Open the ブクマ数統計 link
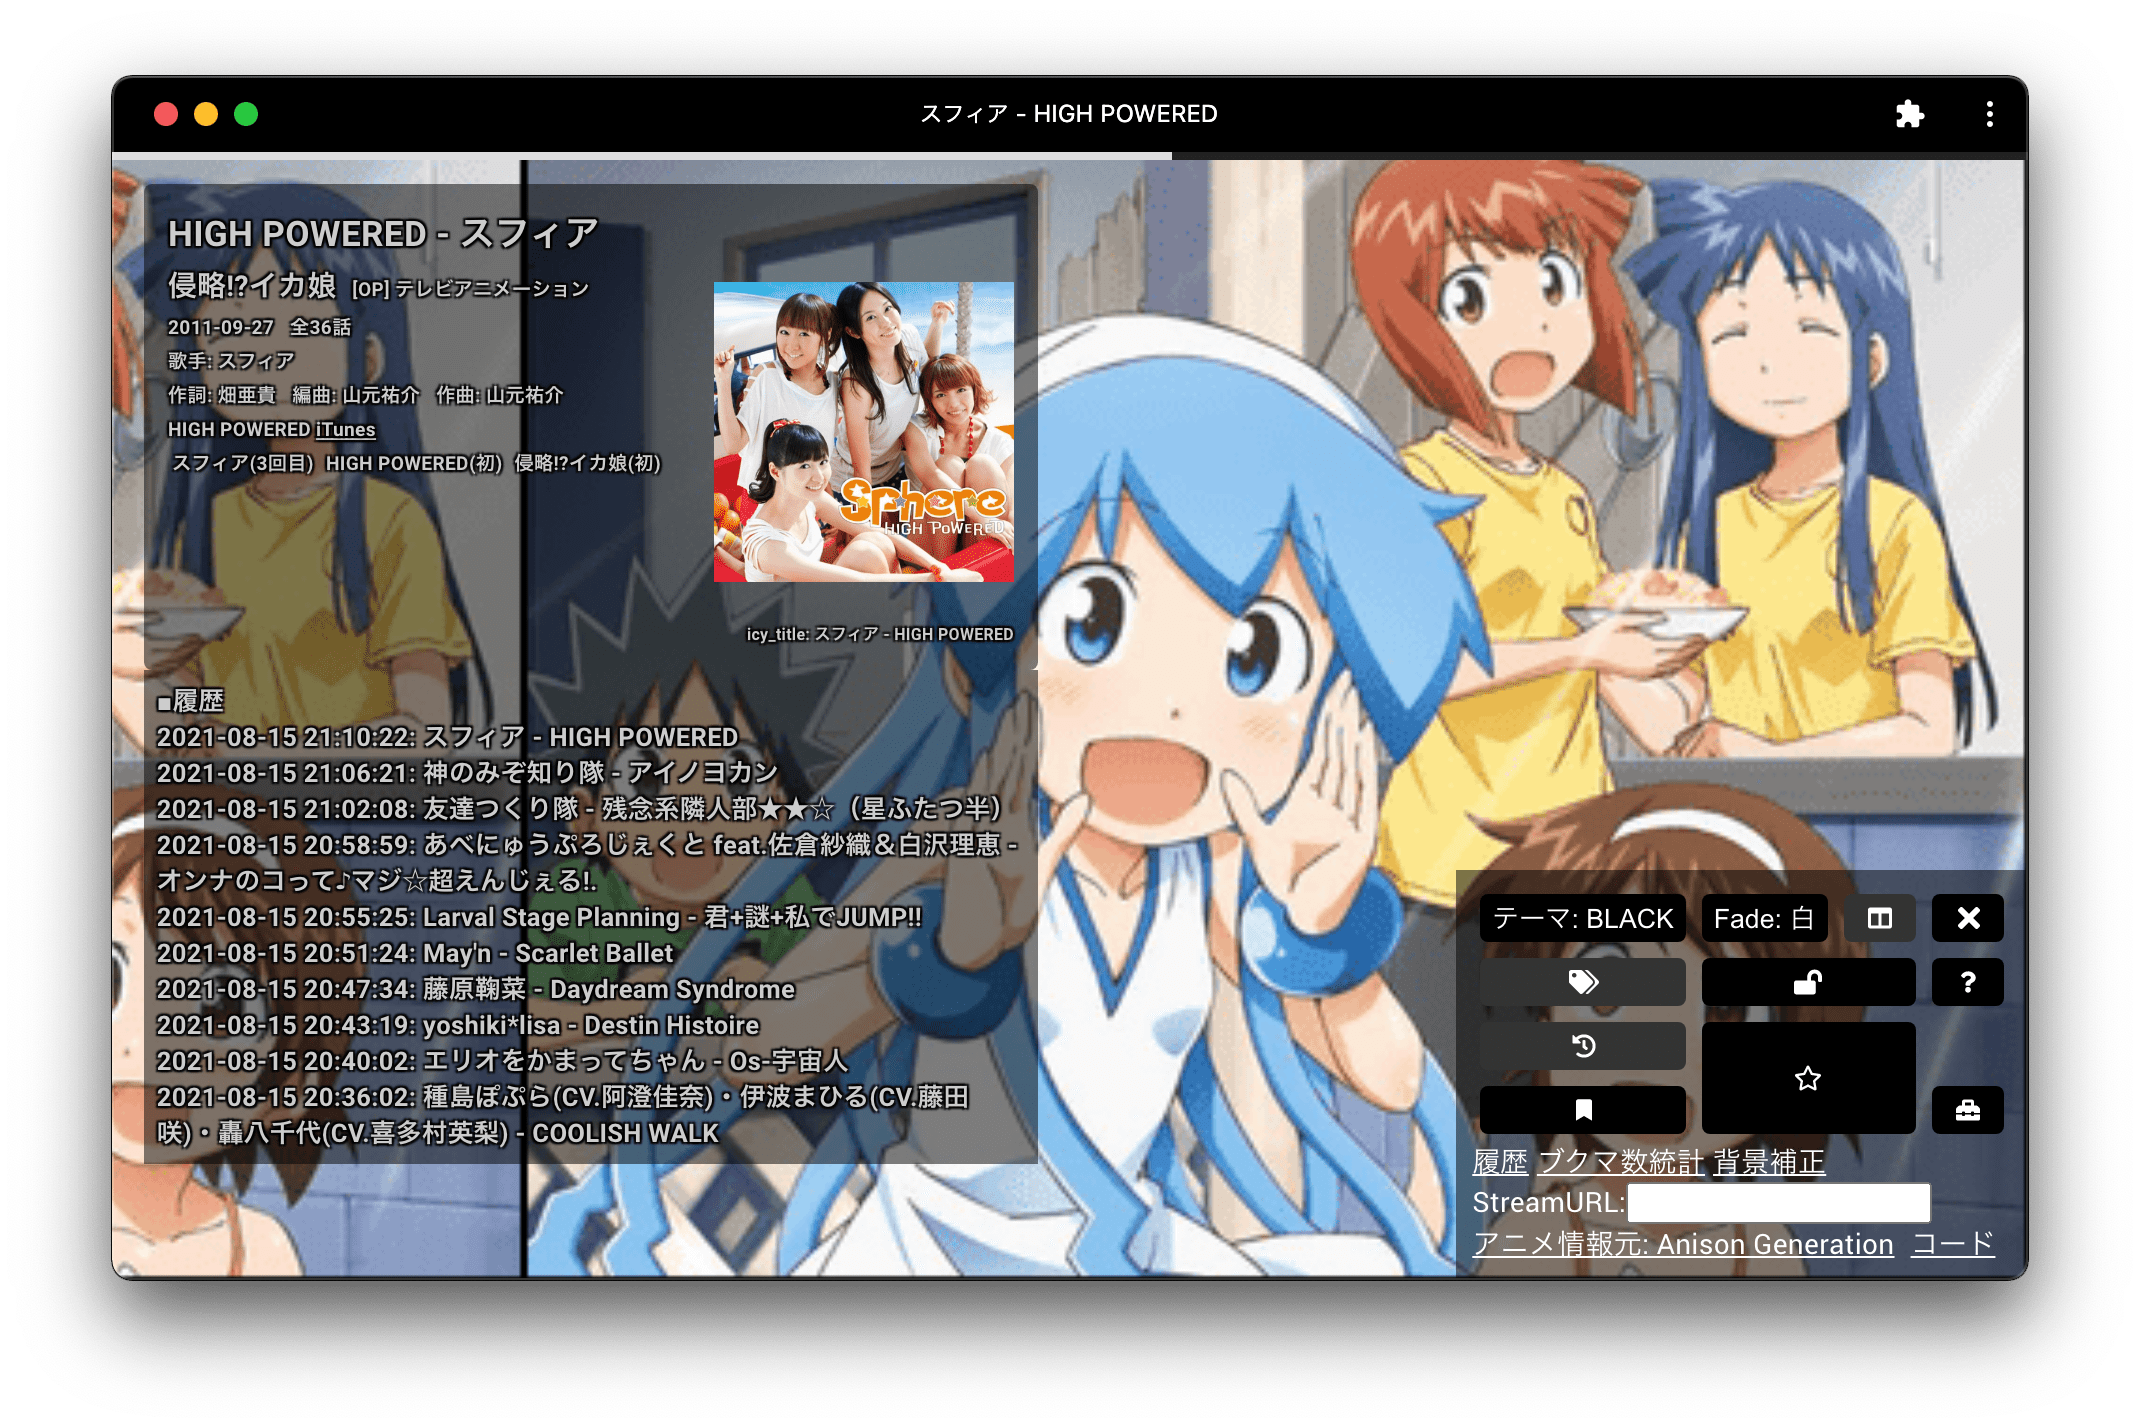Image resolution: width=2140 pixels, height=1428 pixels. (x=1620, y=1162)
